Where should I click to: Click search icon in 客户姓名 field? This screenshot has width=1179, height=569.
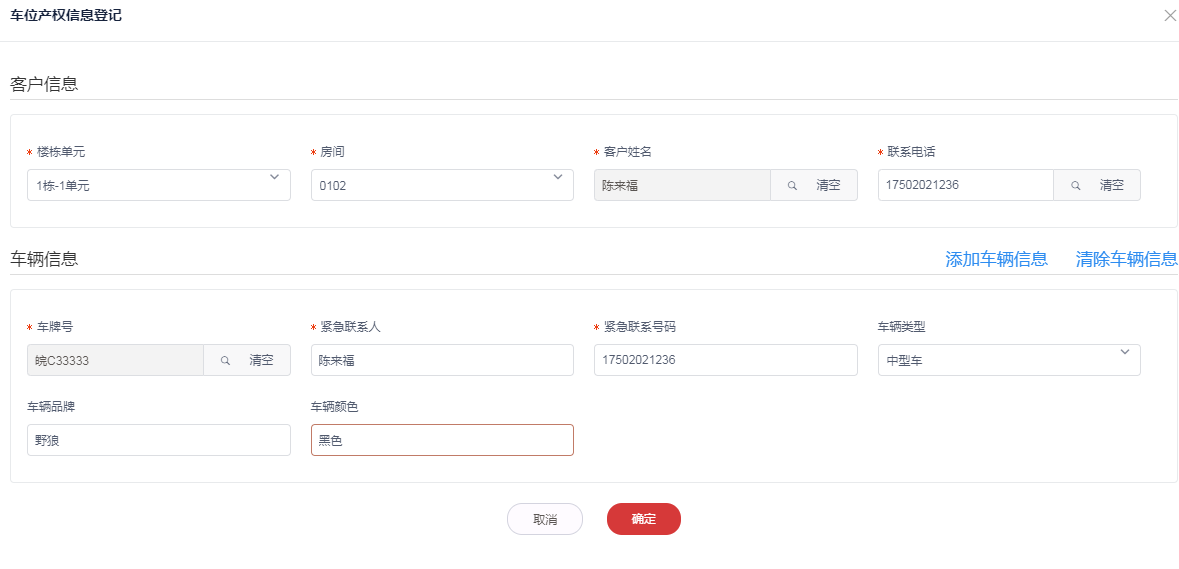point(792,185)
